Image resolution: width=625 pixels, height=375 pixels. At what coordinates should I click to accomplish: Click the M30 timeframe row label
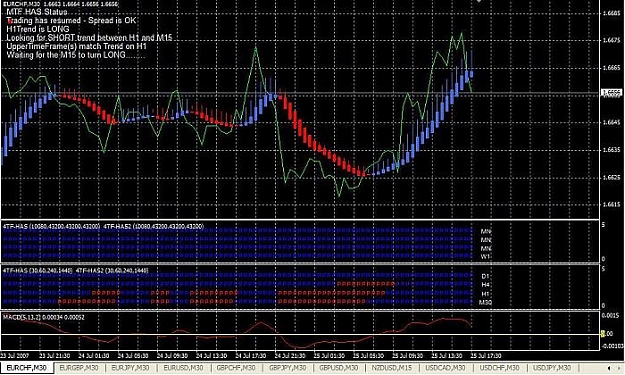coord(485,302)
